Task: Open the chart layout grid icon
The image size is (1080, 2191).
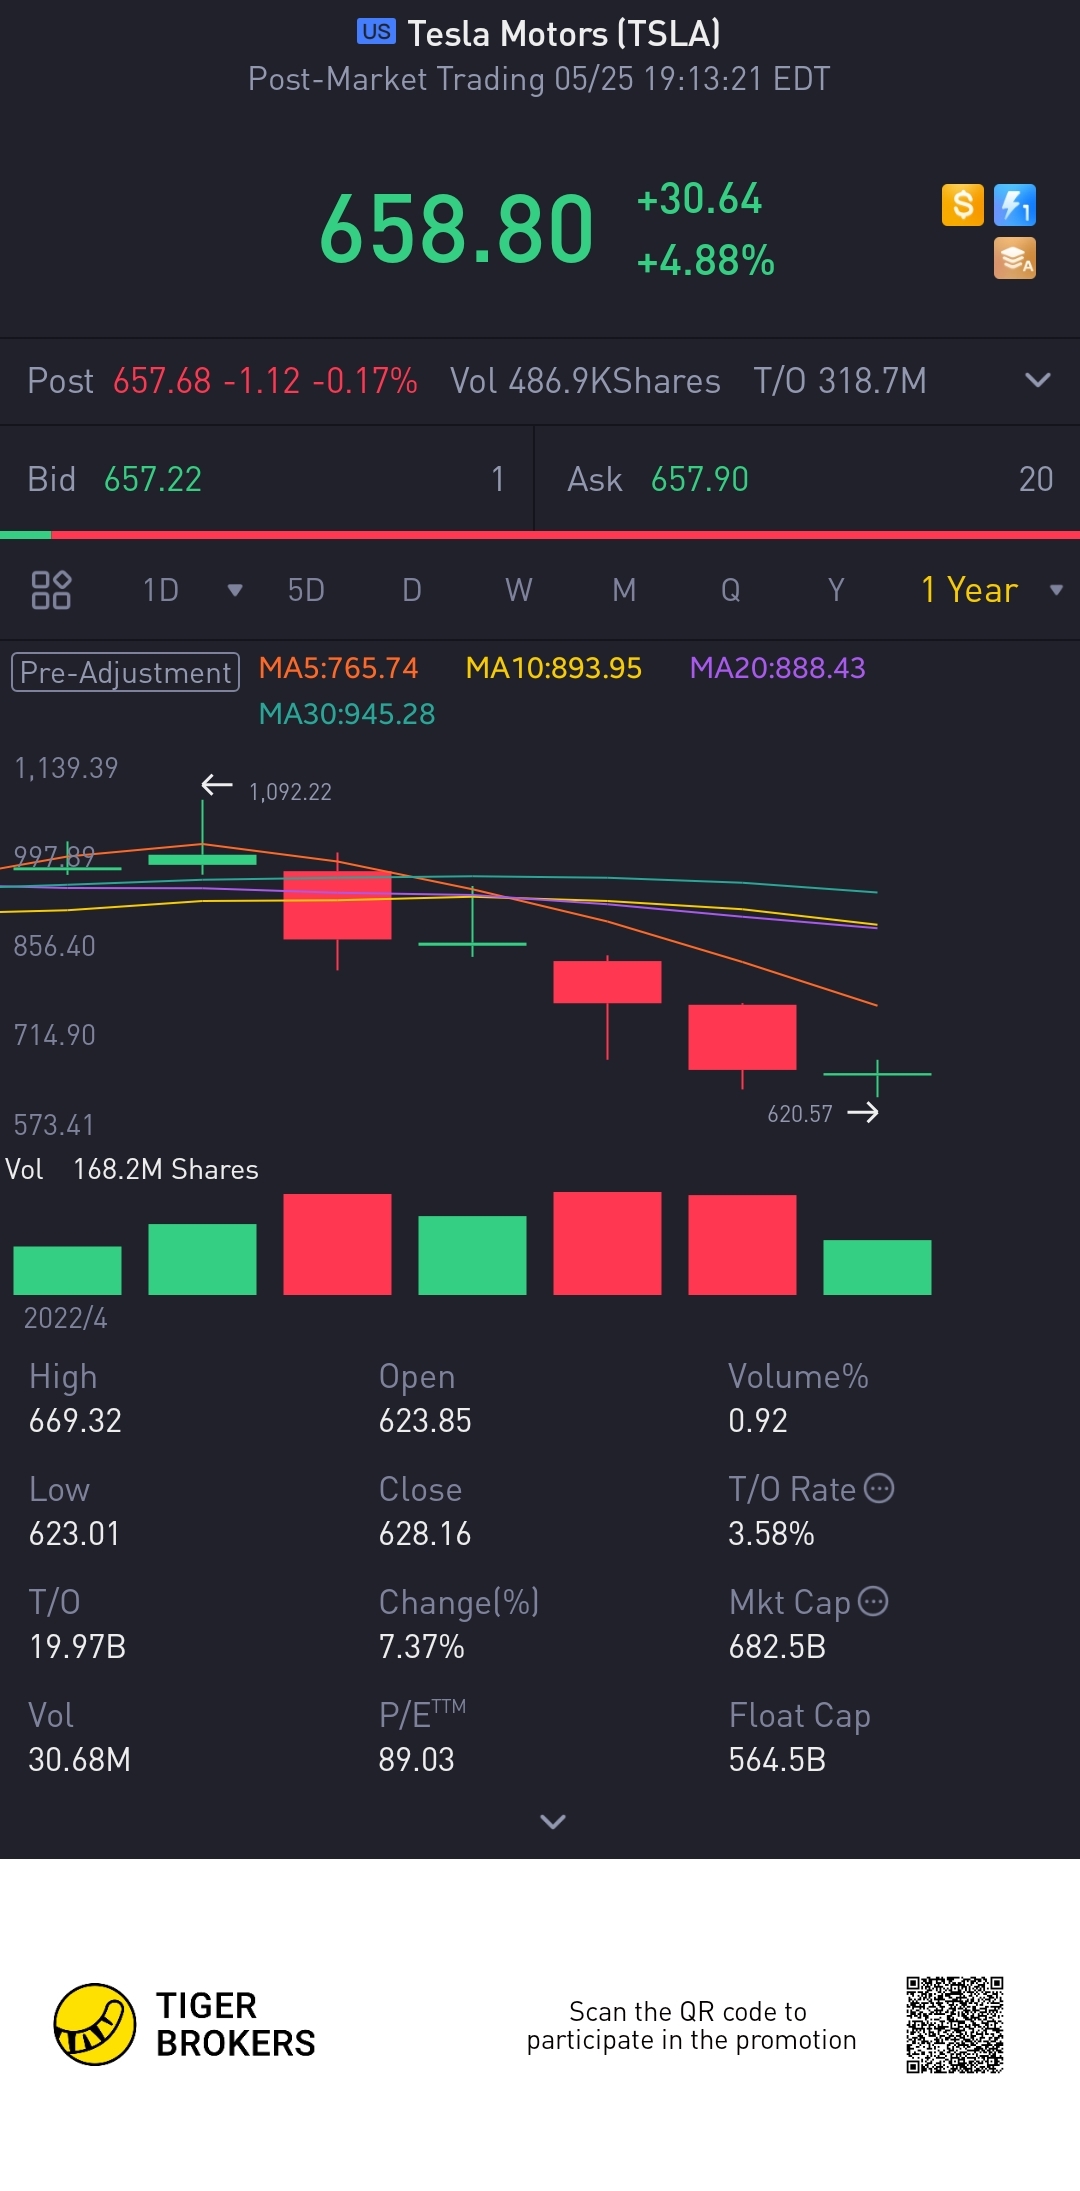Action: click(x=51, y=590)
